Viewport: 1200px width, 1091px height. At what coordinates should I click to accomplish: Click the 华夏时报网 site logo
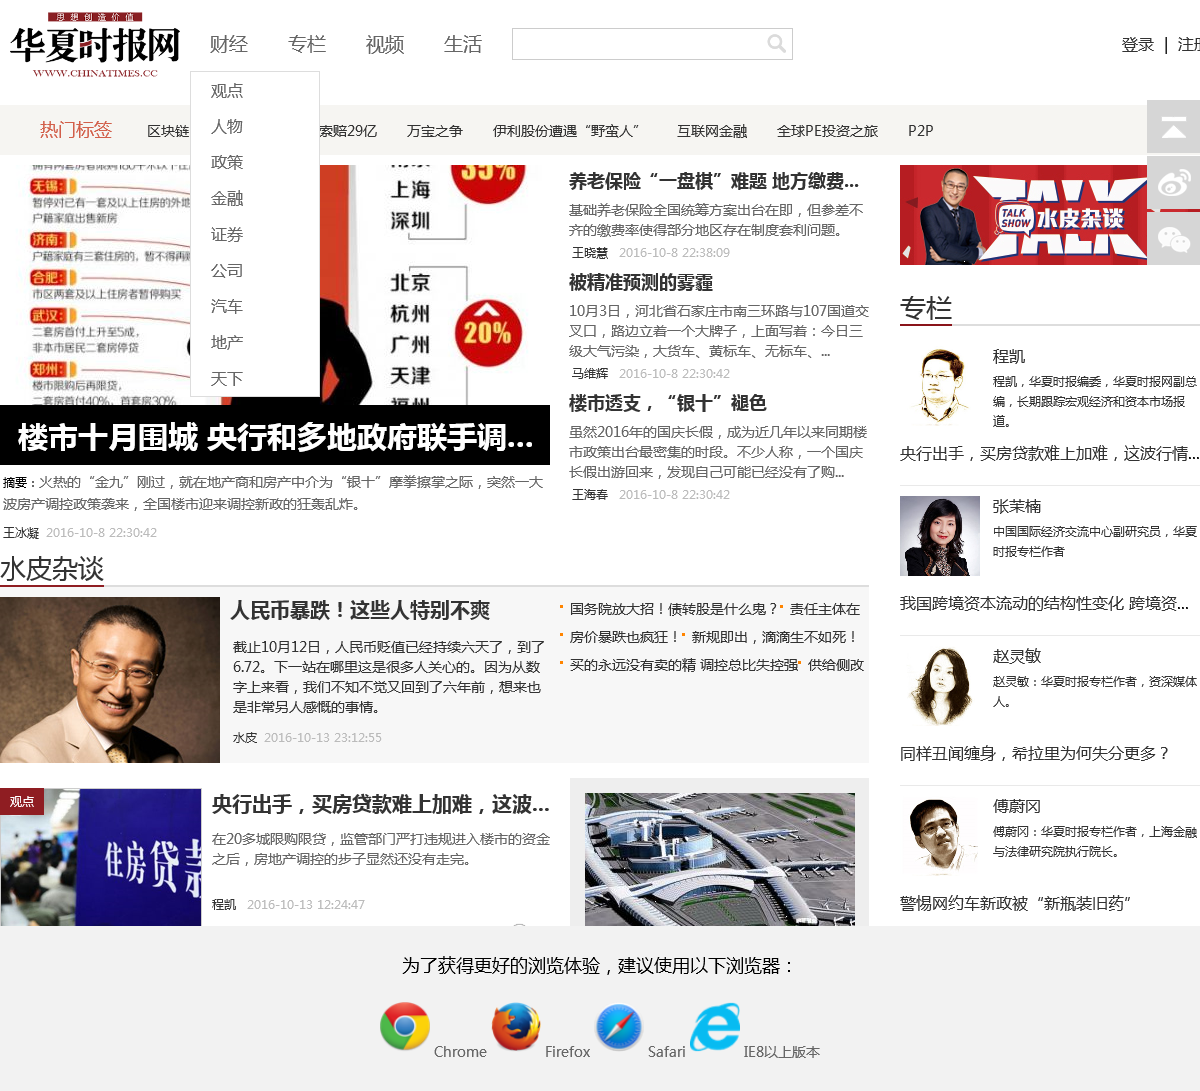pos(95,46)
